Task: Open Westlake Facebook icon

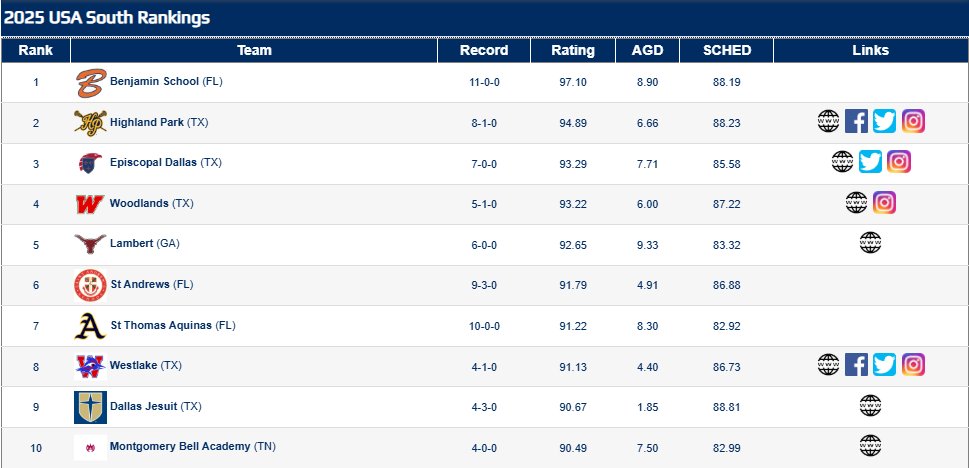Action: (x=856, y=365)
